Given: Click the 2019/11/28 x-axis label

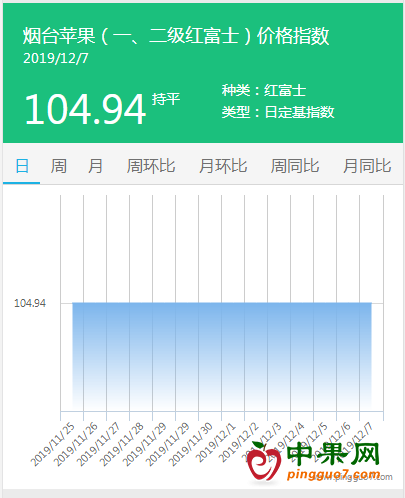Looking at the screenshot, I should 122,444.
